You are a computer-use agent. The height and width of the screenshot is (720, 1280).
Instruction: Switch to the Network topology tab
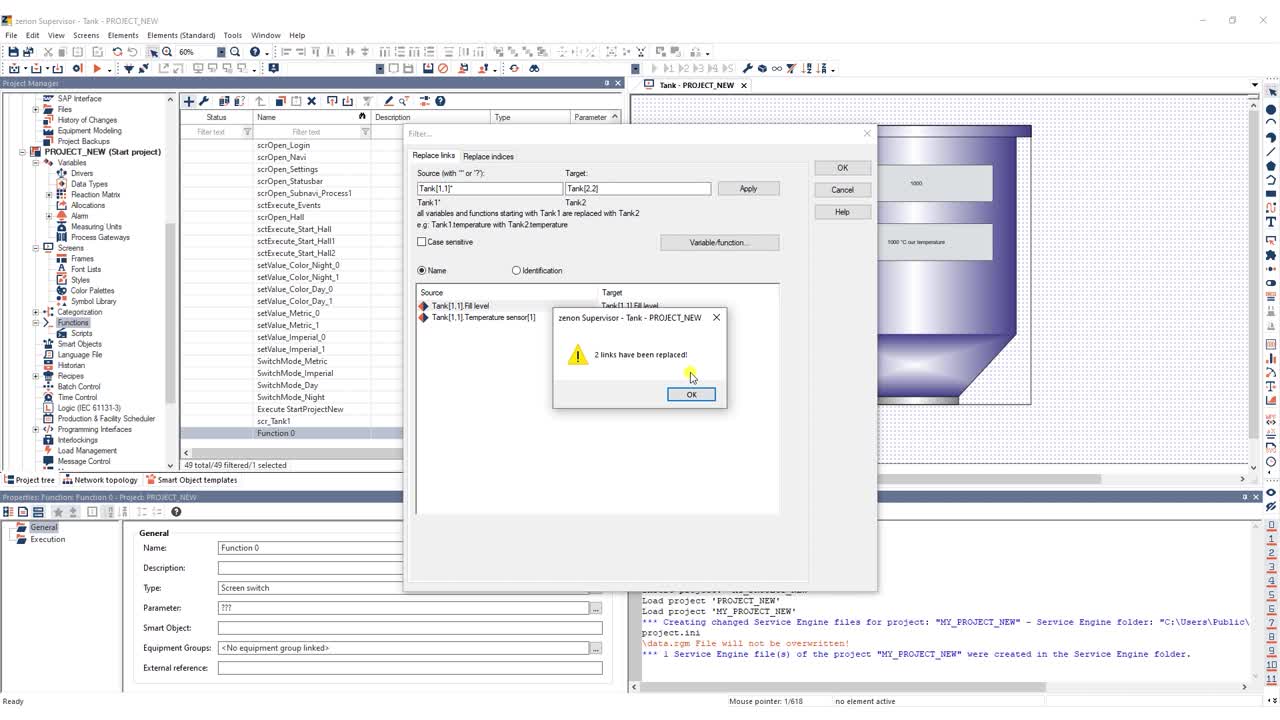[99, 480]
